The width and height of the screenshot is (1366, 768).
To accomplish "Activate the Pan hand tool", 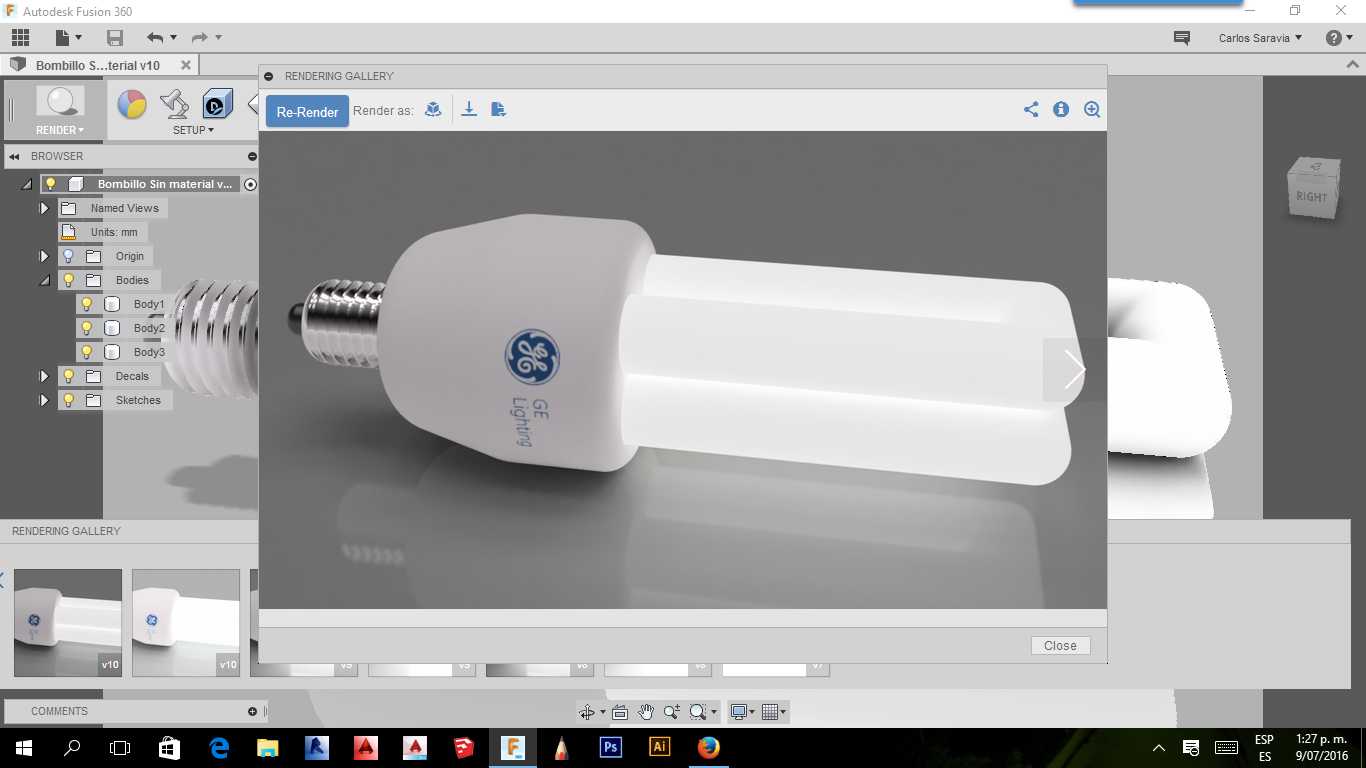I will tap(646, 712).
